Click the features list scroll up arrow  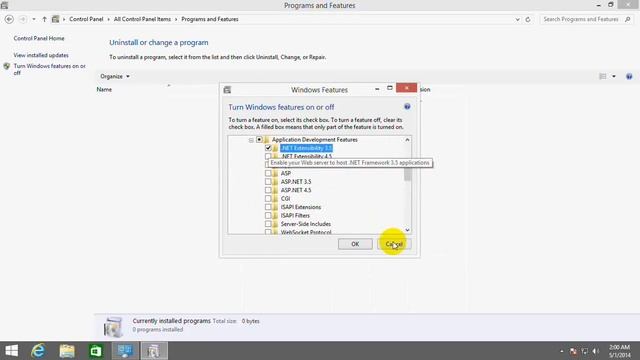click(407, 140)
